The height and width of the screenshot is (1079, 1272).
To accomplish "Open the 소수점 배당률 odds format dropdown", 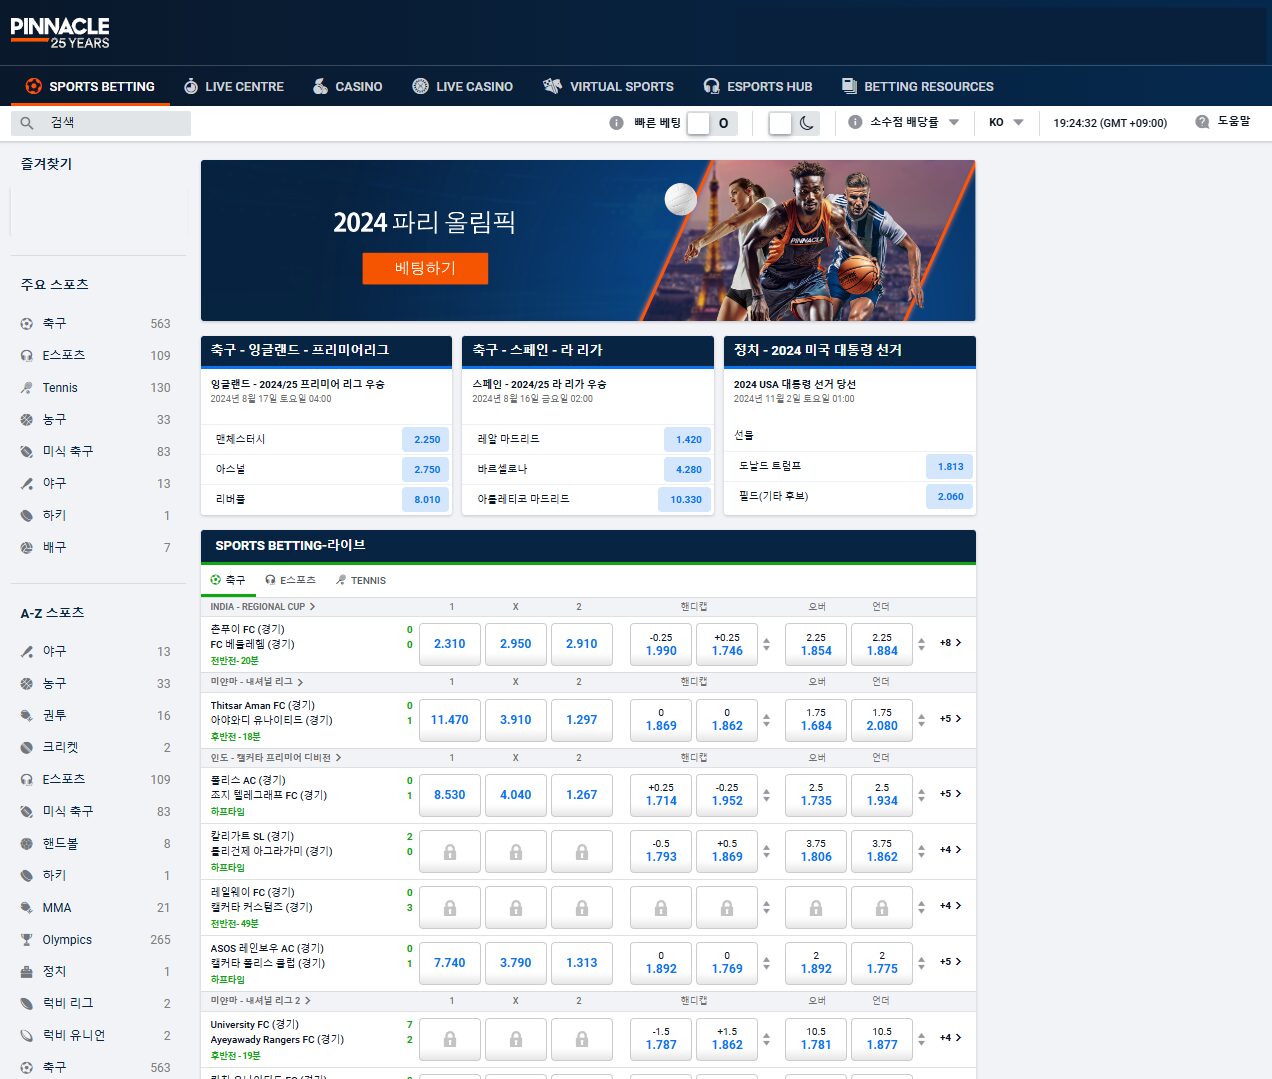I will click(904, 122).
